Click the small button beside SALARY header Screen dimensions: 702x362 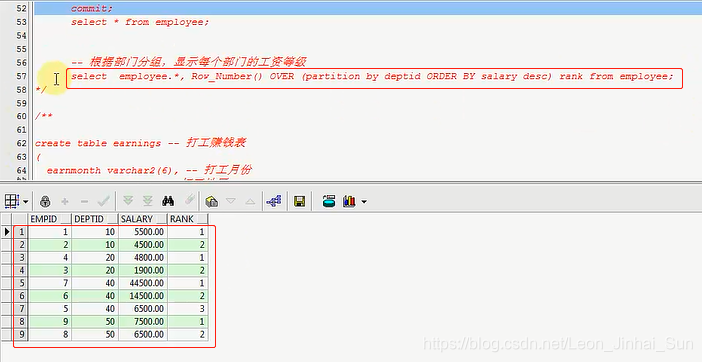(x=161, y=219)
